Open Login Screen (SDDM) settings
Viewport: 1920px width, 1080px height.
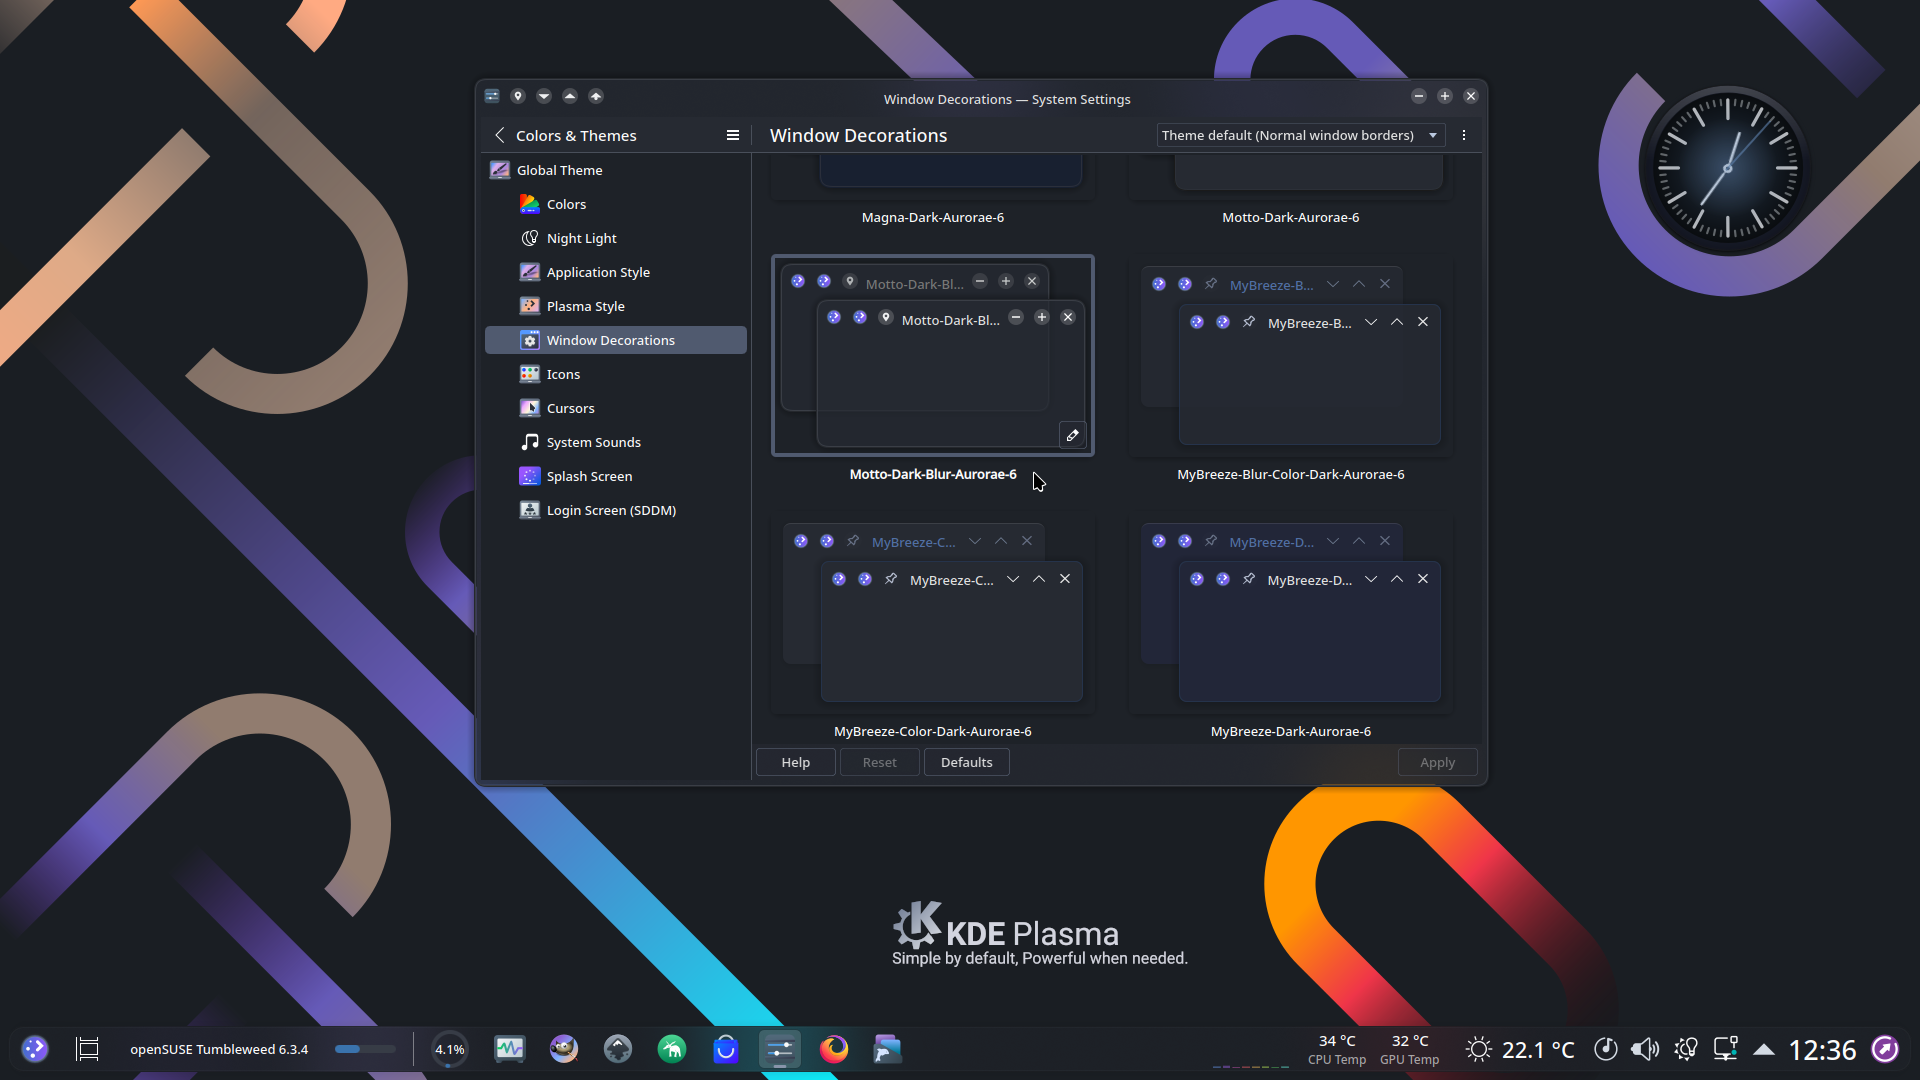tap(616, 510)
